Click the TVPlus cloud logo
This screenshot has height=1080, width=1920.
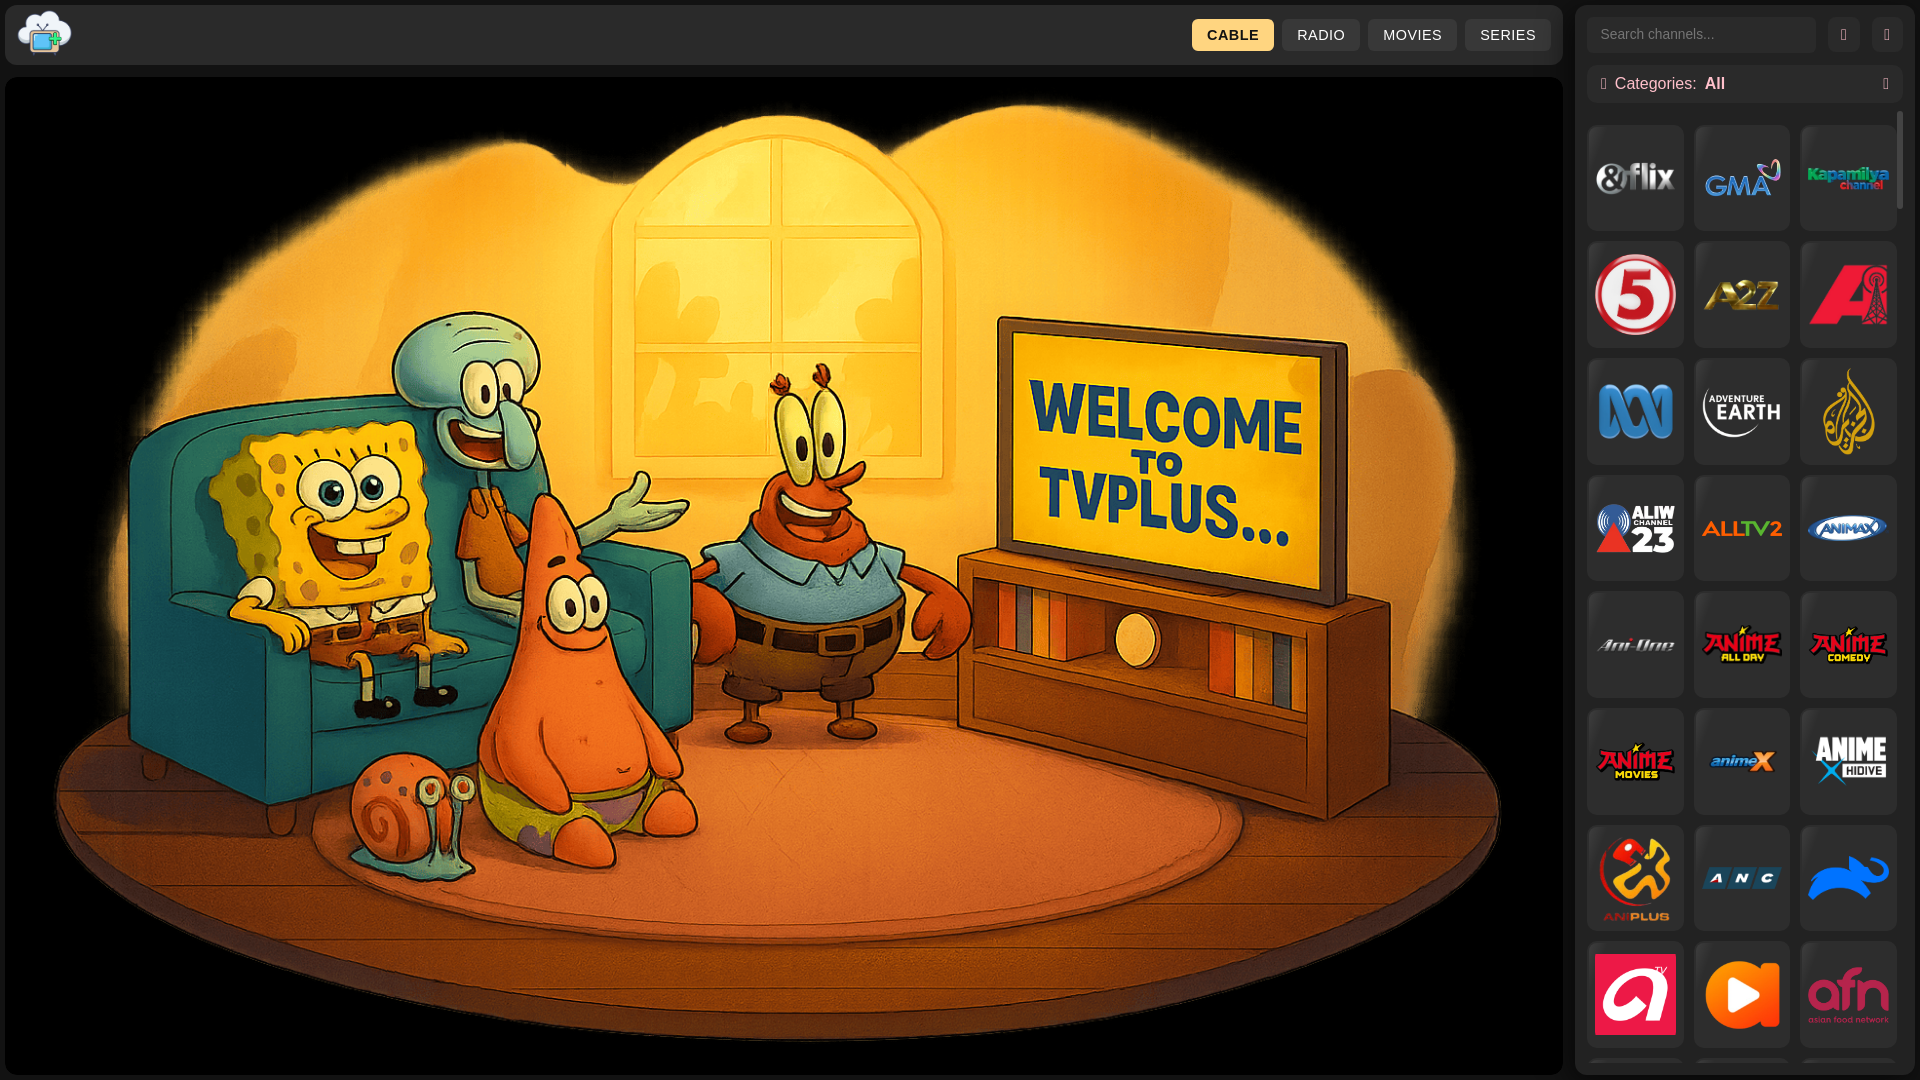coord(44,33)
